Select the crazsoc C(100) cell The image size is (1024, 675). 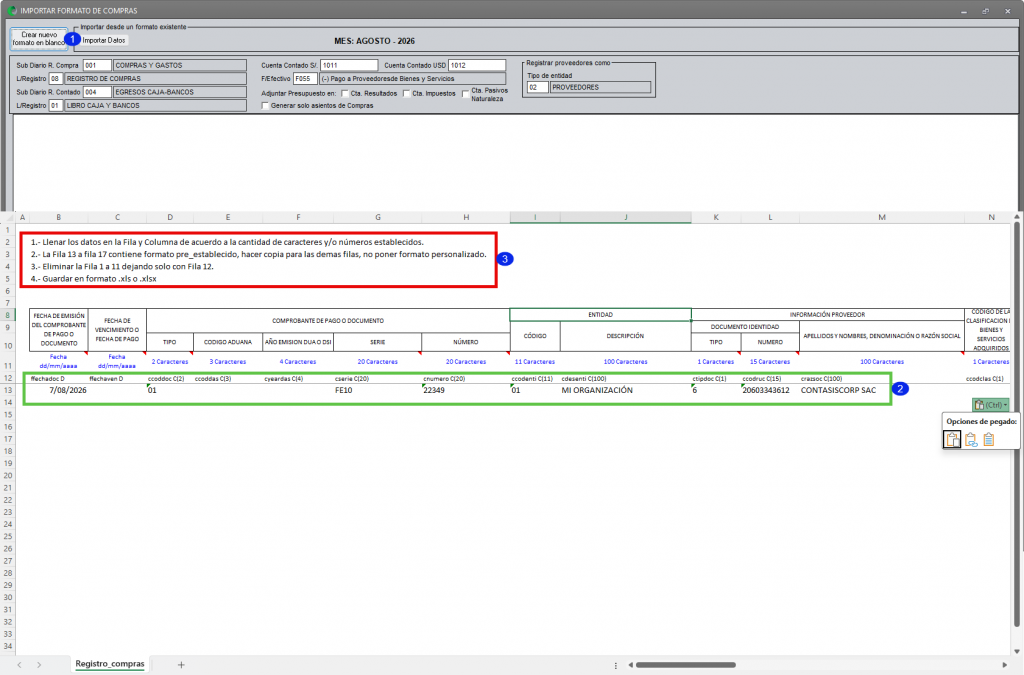882,379
